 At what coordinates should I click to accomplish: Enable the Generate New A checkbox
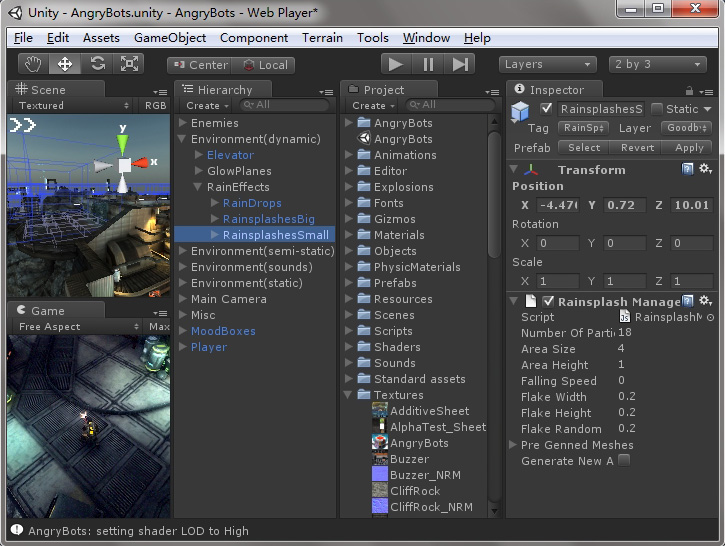pos(624,460)
